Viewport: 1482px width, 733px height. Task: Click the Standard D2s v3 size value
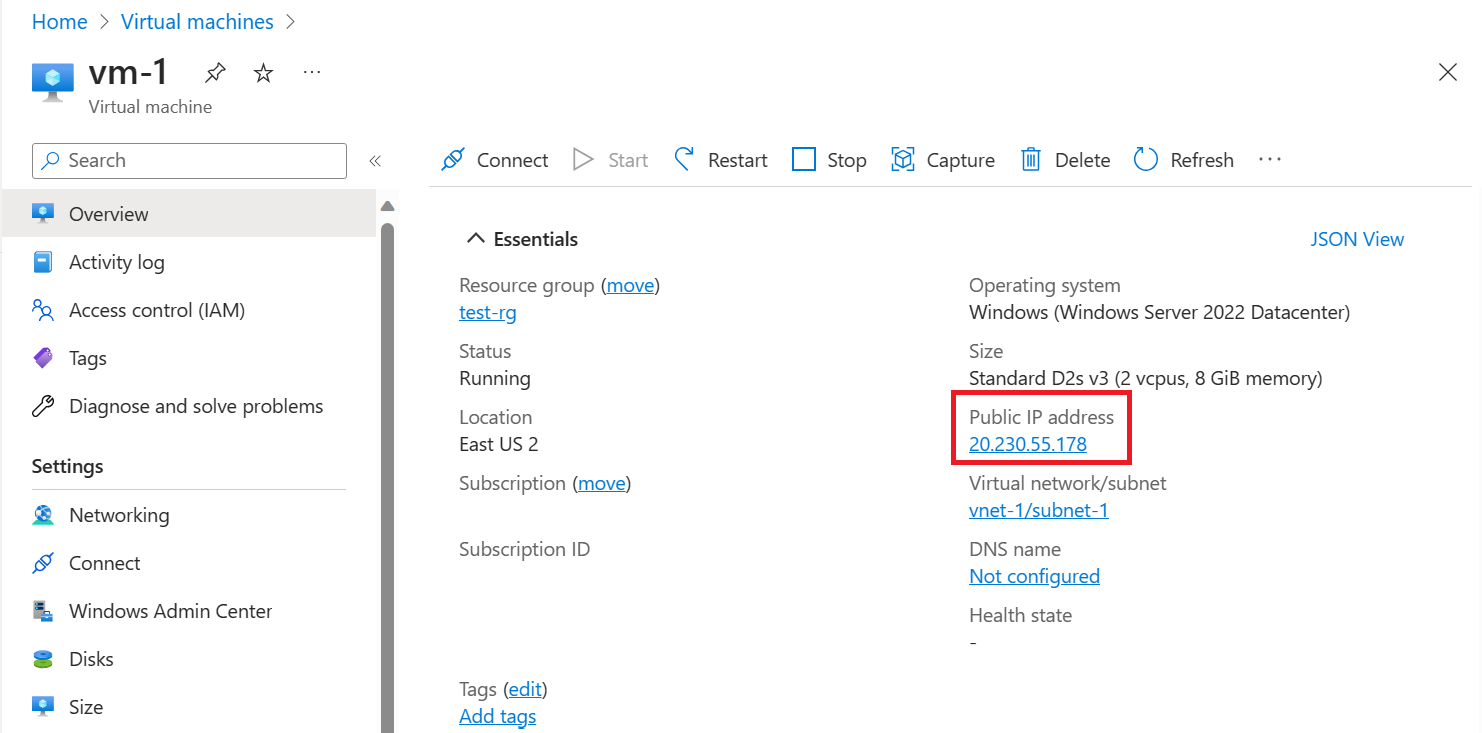pyautogui.click(x=1146, y=378)
